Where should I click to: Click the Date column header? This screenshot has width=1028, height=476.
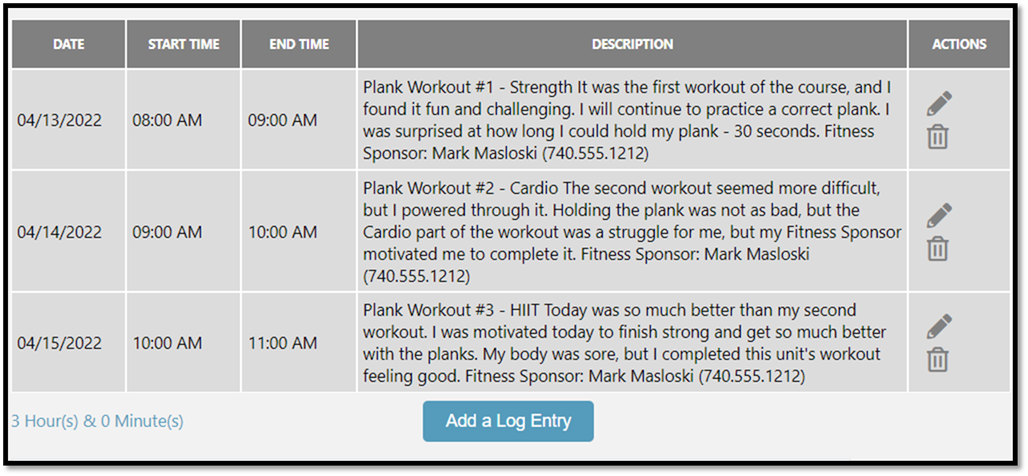pos(69,44)
